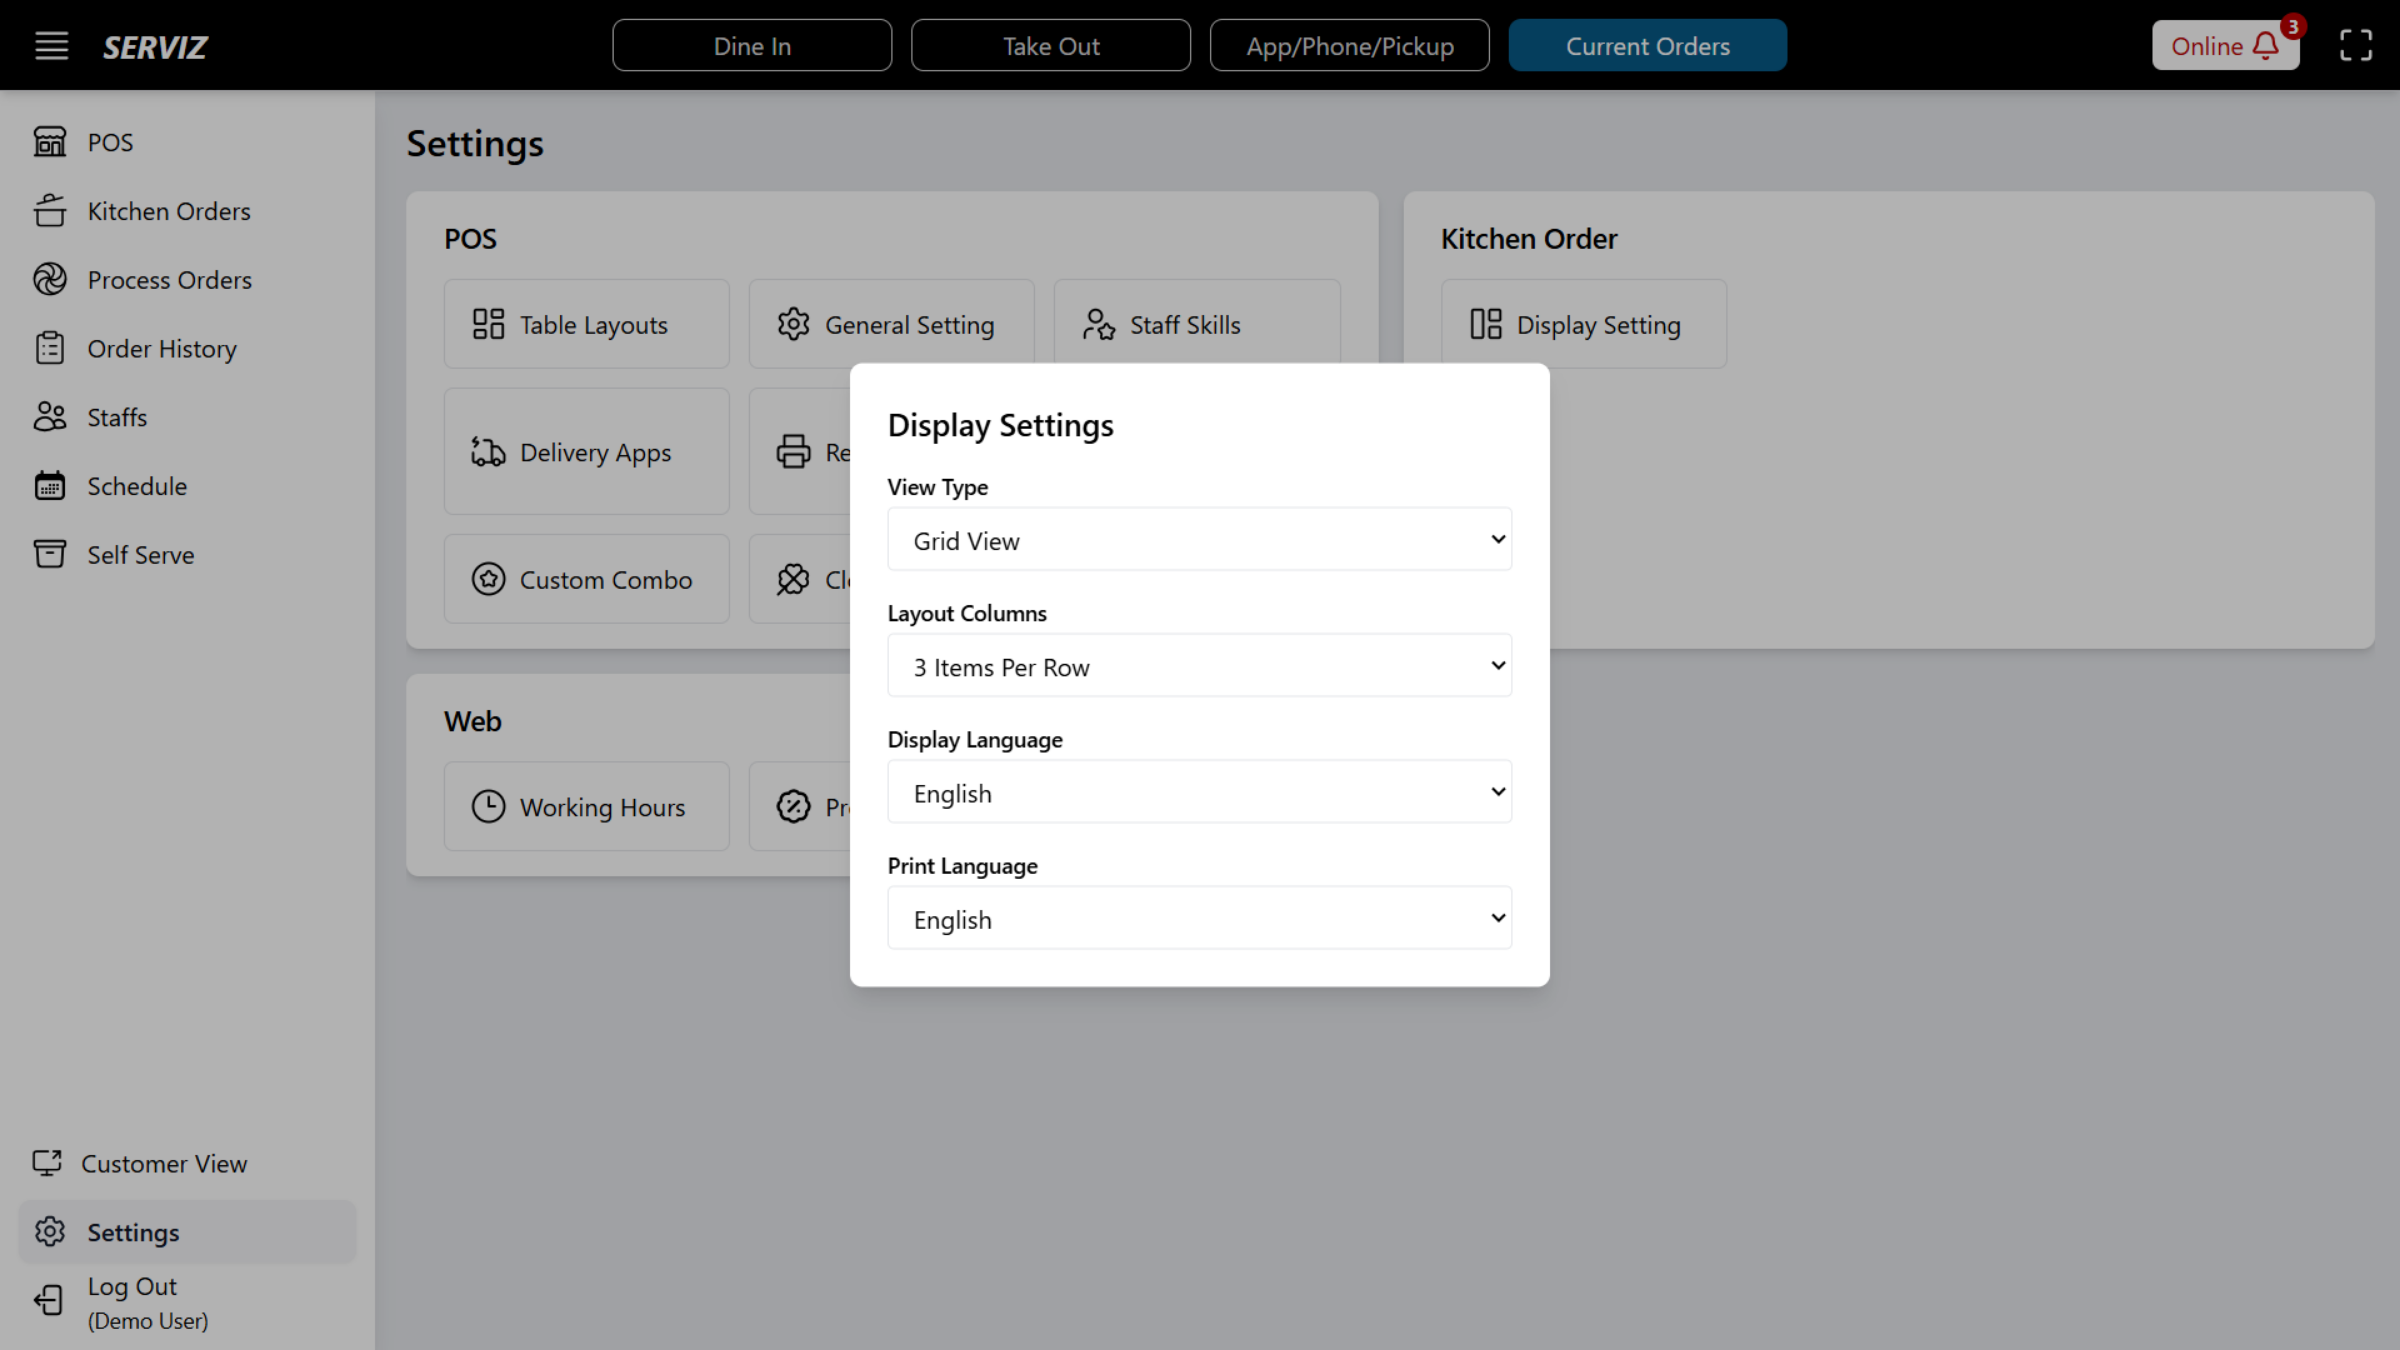Viewport: 2400px width, 1350px height.
Task: Open the hamburger menu
Action: [x=51, y=45]
